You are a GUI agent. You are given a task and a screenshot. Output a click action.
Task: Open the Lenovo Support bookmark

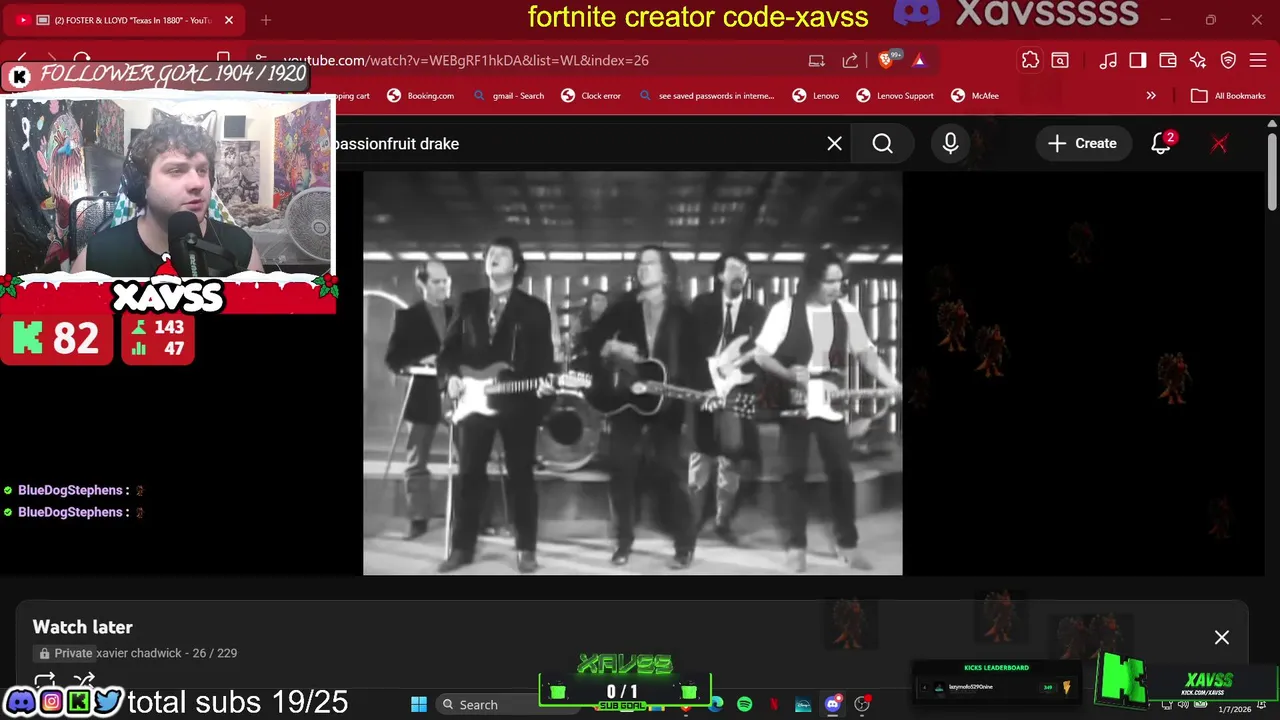coord(895,96)
